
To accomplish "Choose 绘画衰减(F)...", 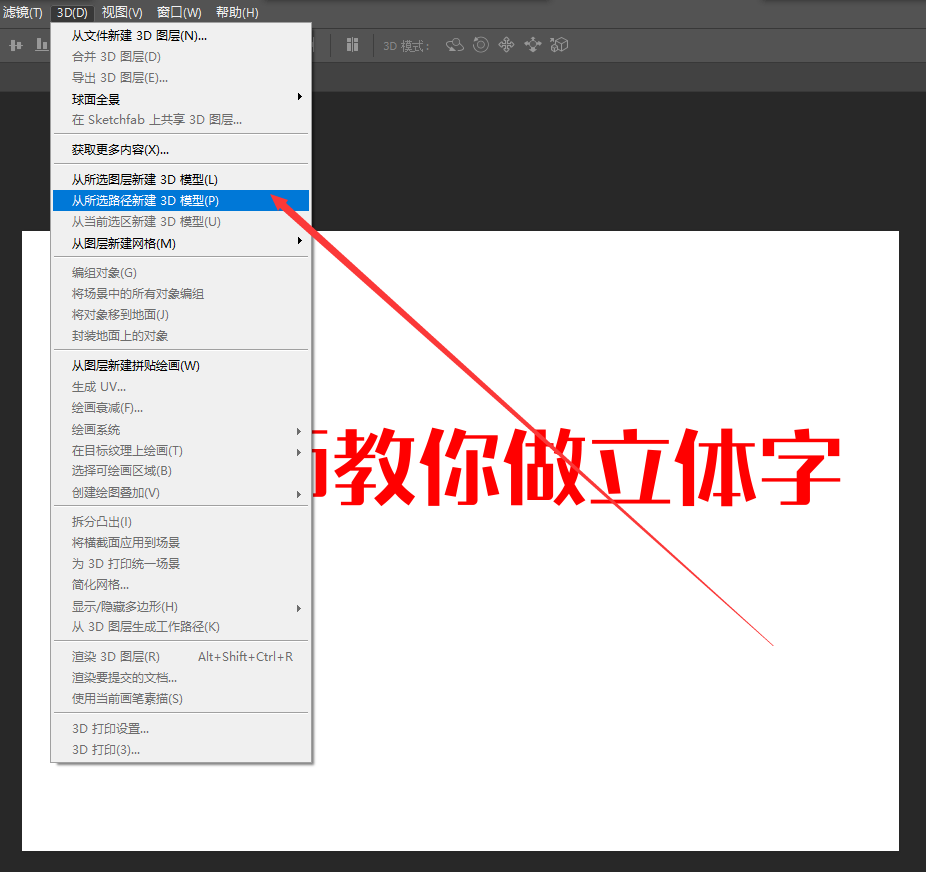I will click(181, 408).
